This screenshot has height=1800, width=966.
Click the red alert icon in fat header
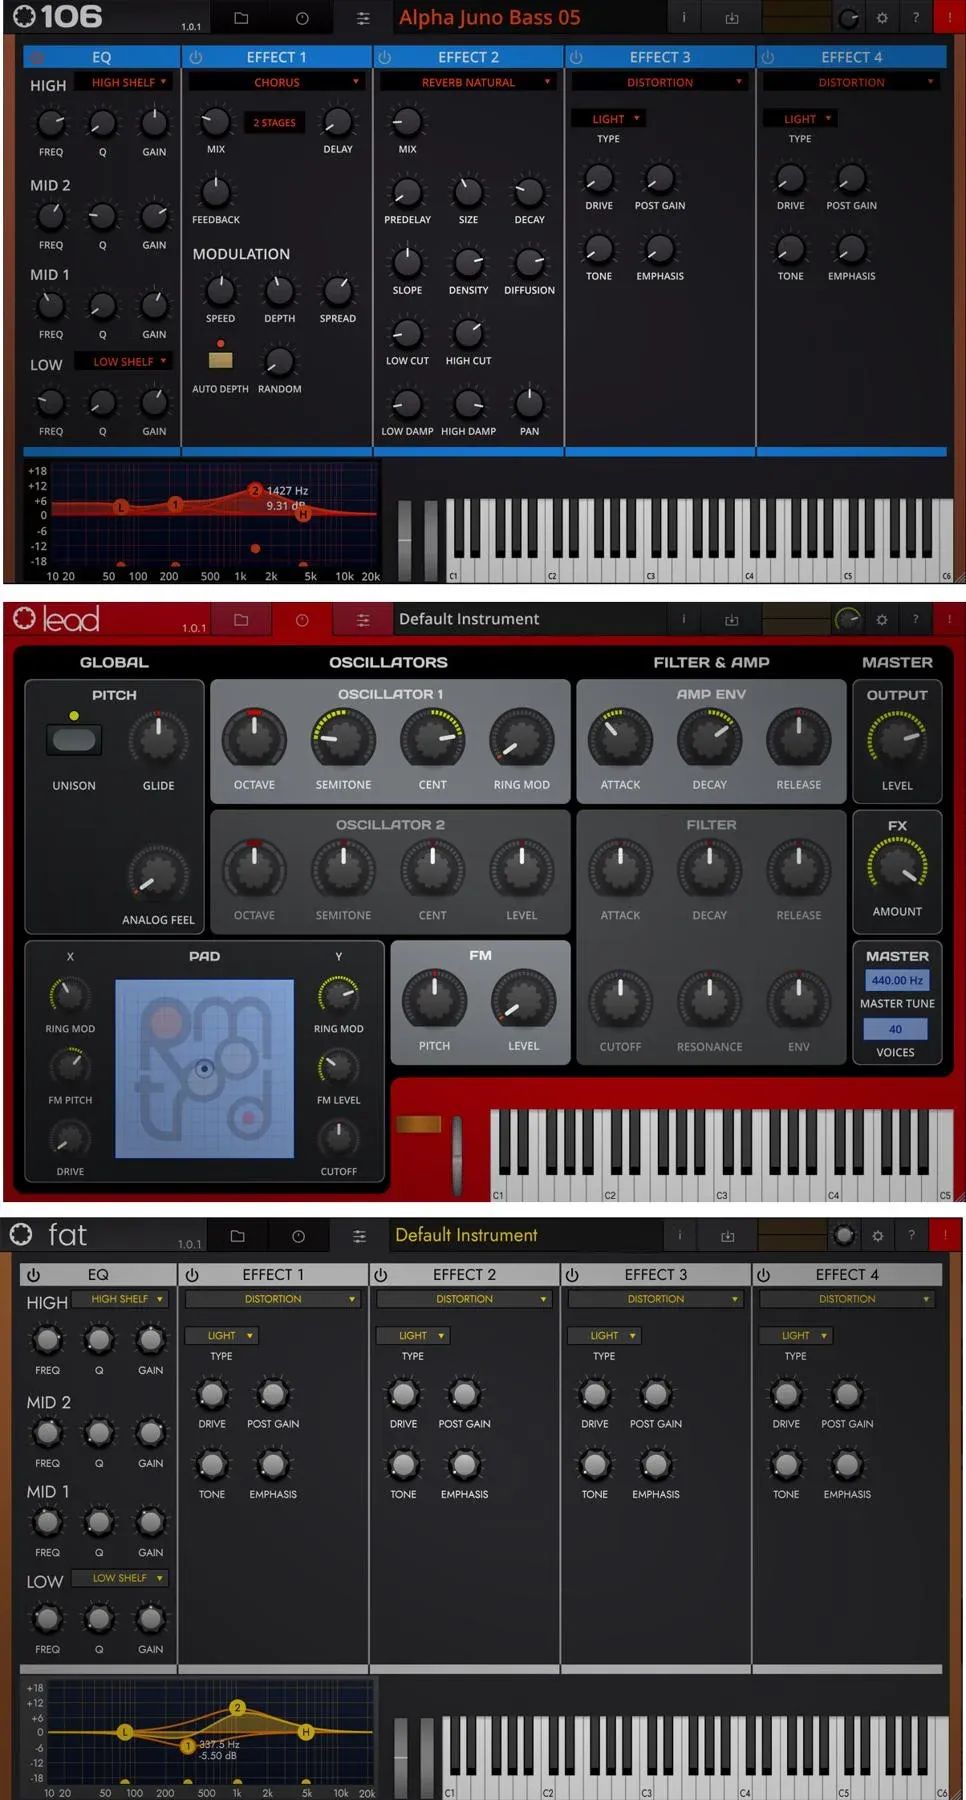click(945, 1236)
